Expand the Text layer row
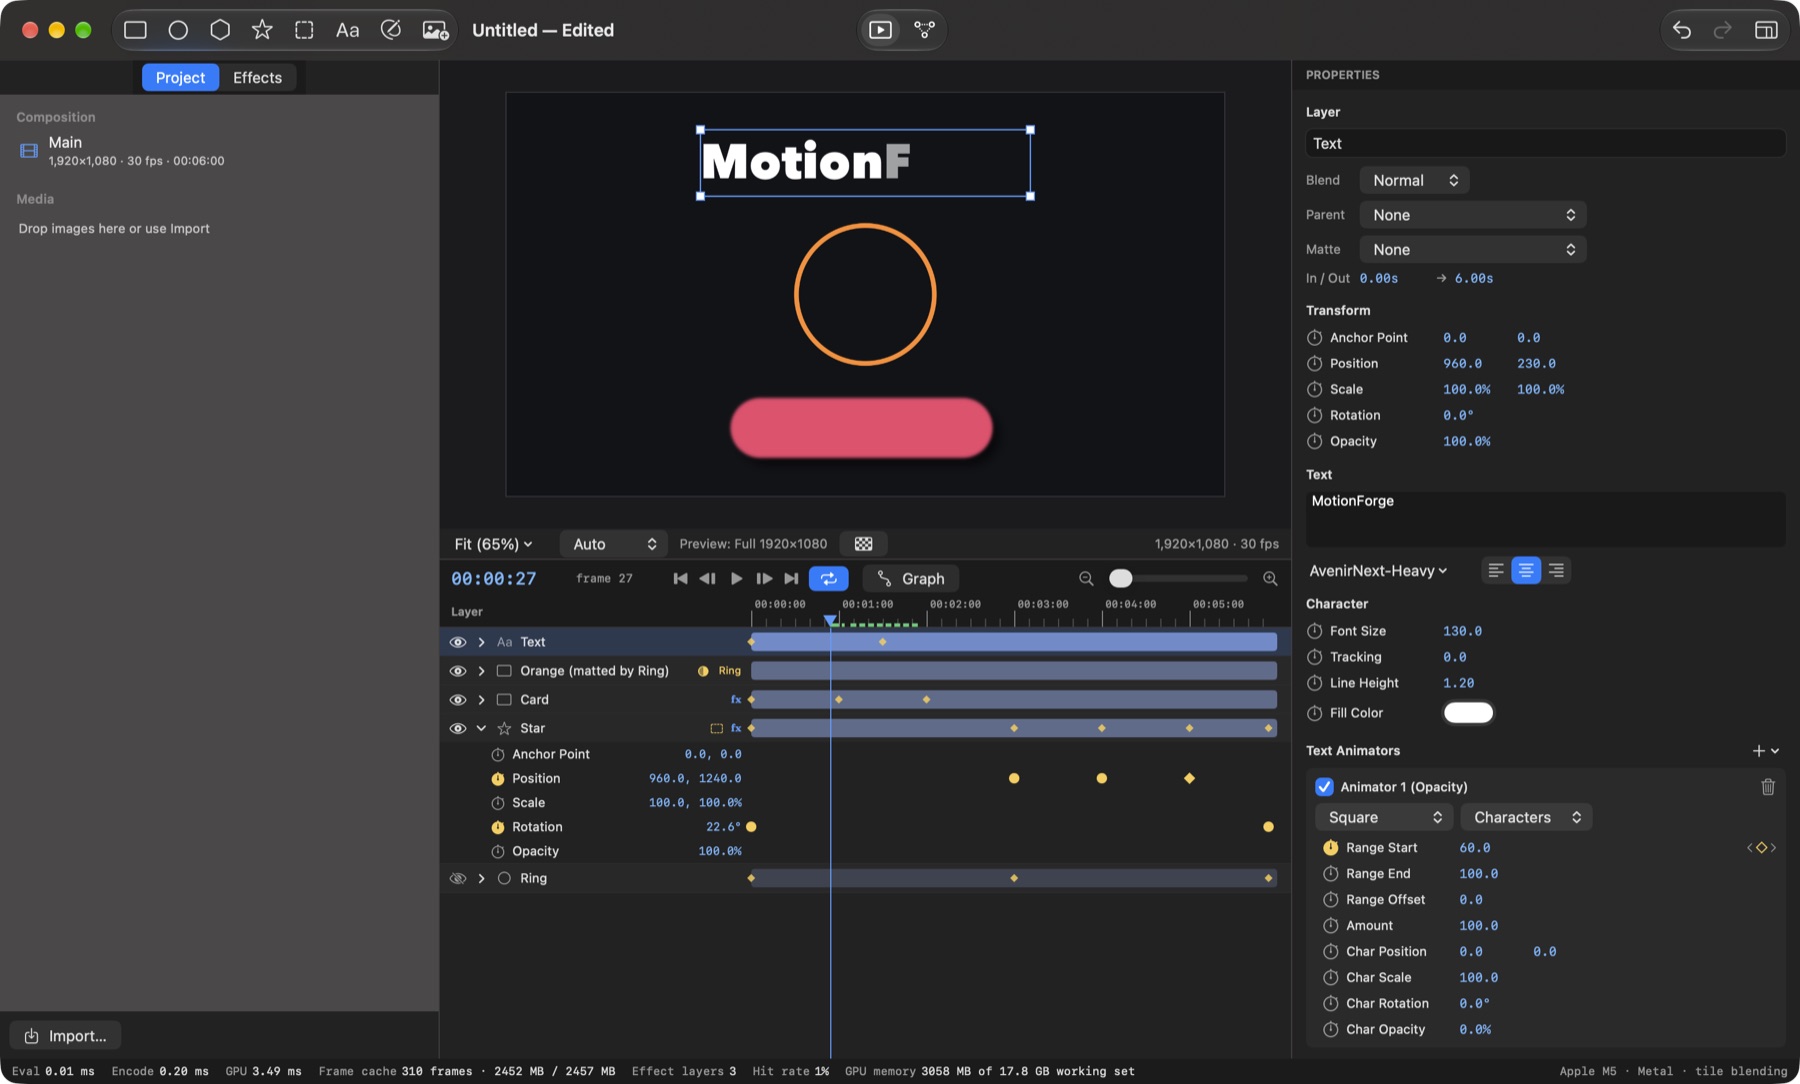This screenshot has height=1084, width=1800. [x=481, y=642]
